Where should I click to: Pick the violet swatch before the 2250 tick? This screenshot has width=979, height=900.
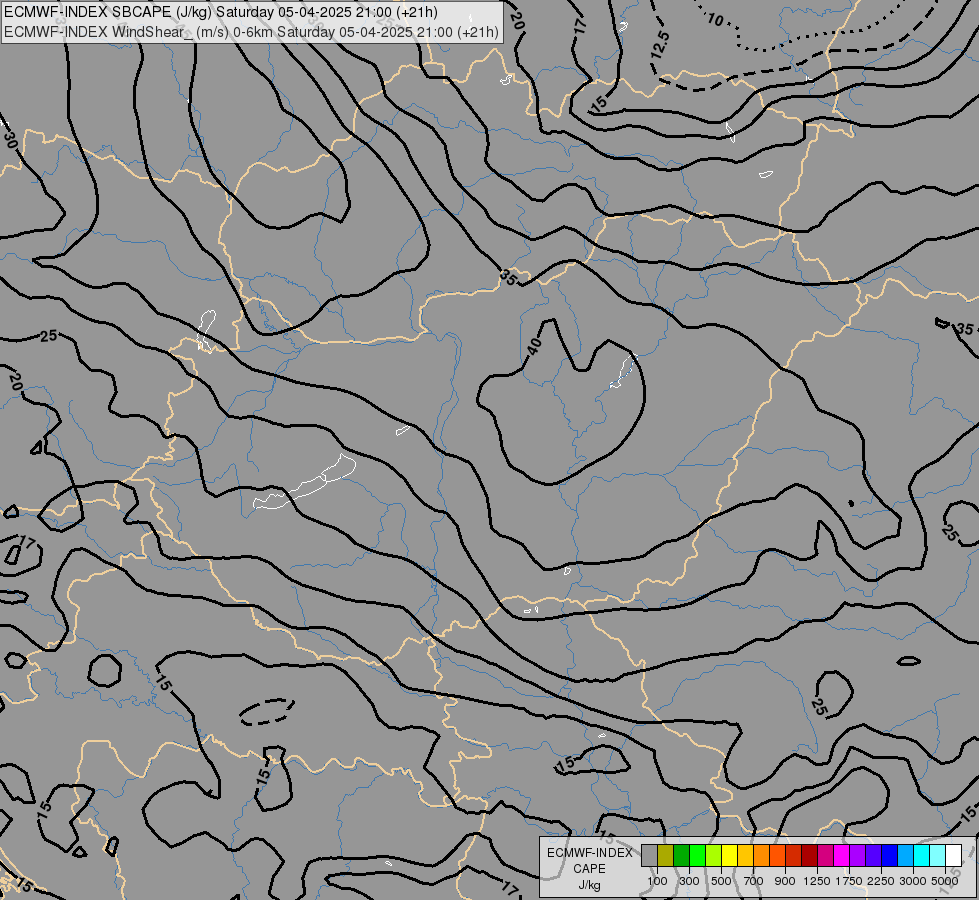[873, 855]
